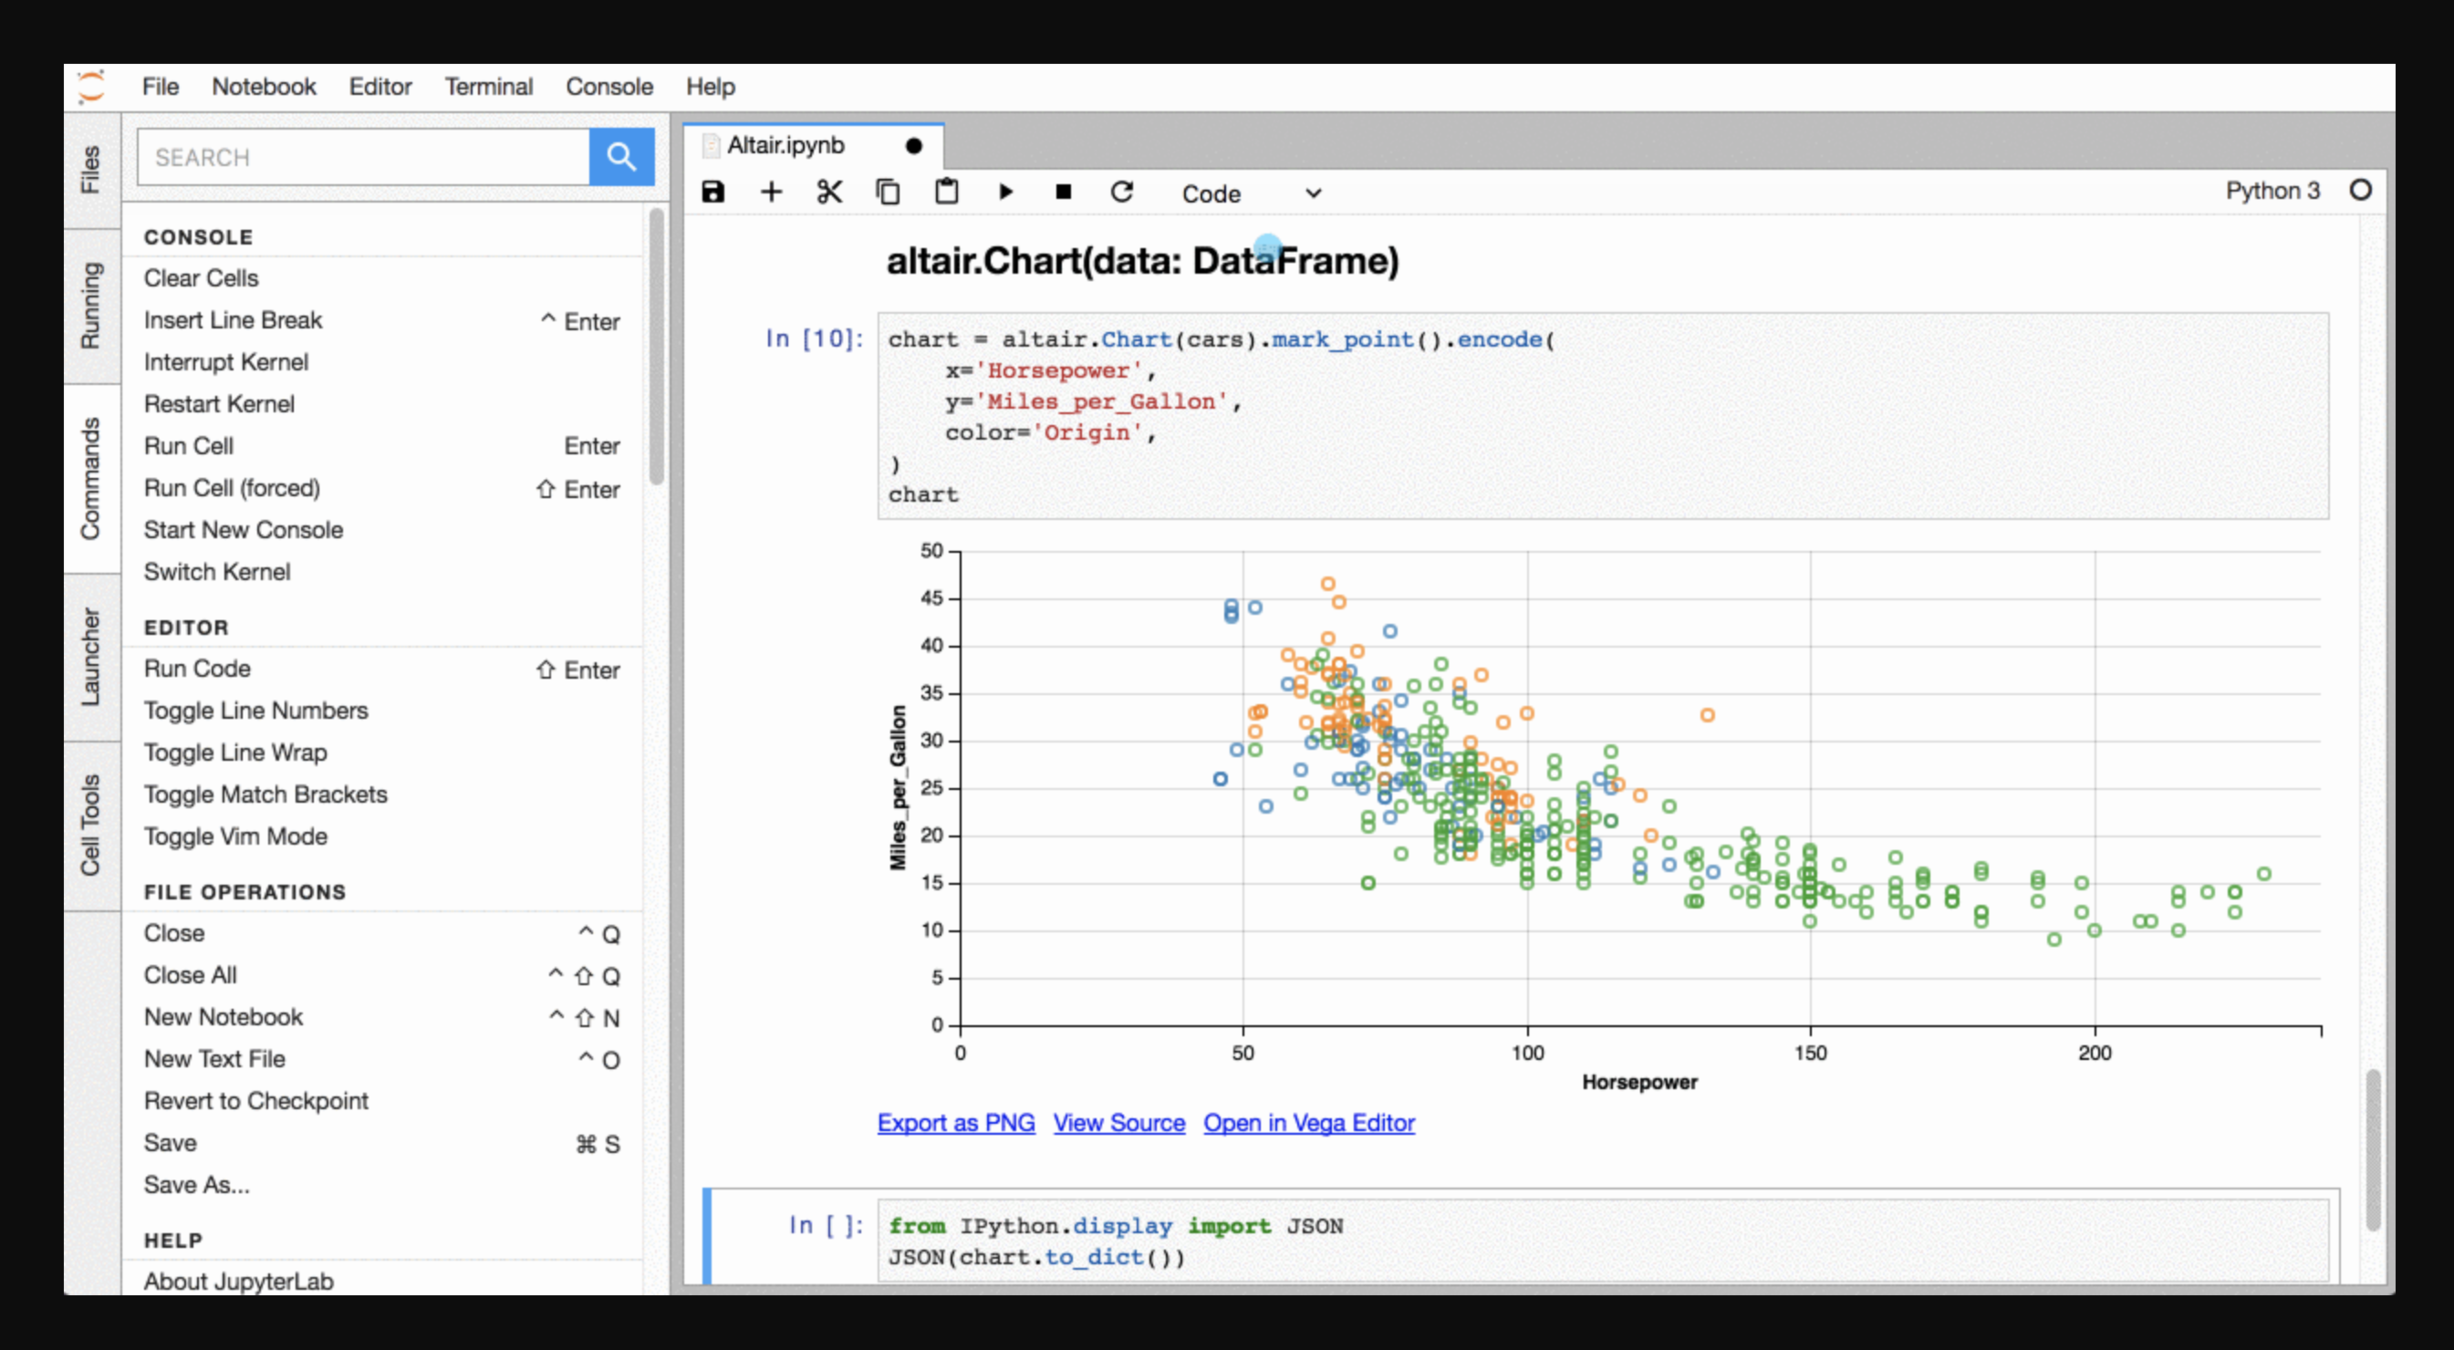Open the Notebook menu
The image size is (2454, 1350).
click(x=263, y=87)
